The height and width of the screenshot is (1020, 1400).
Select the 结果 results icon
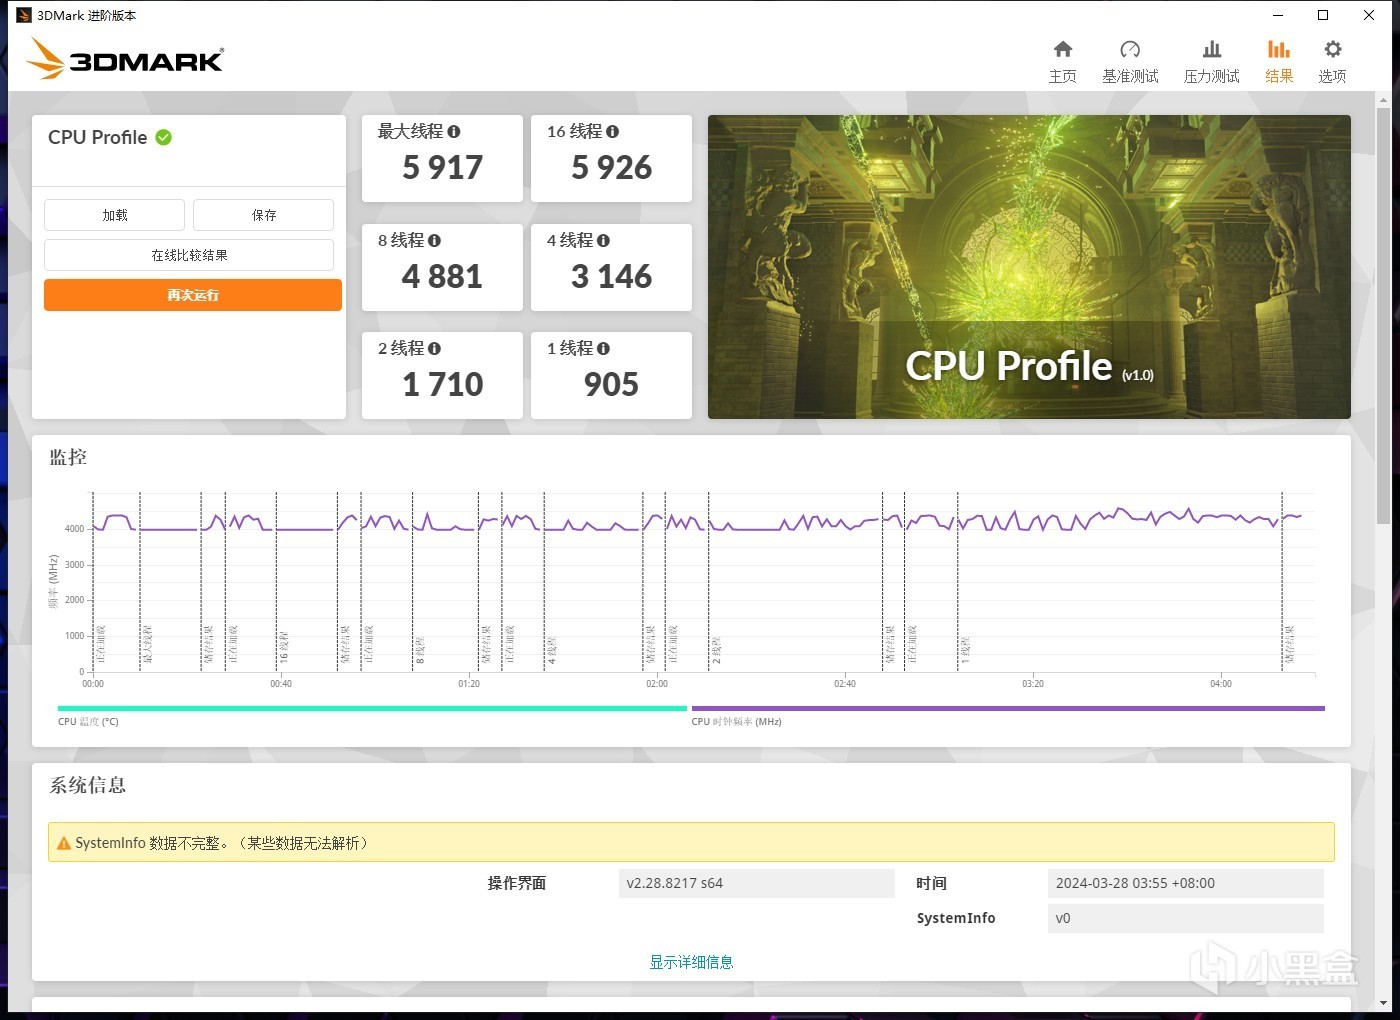click(1279, 49)
